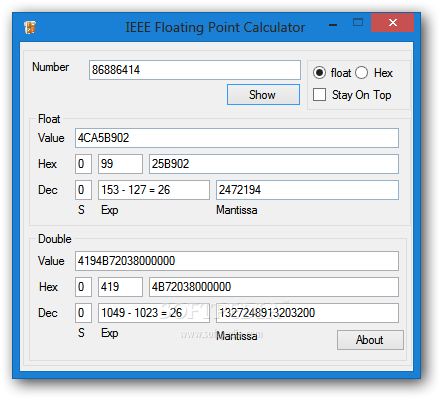
Task: Click the Float Hex exponent field 99
Action: (120, 164)
